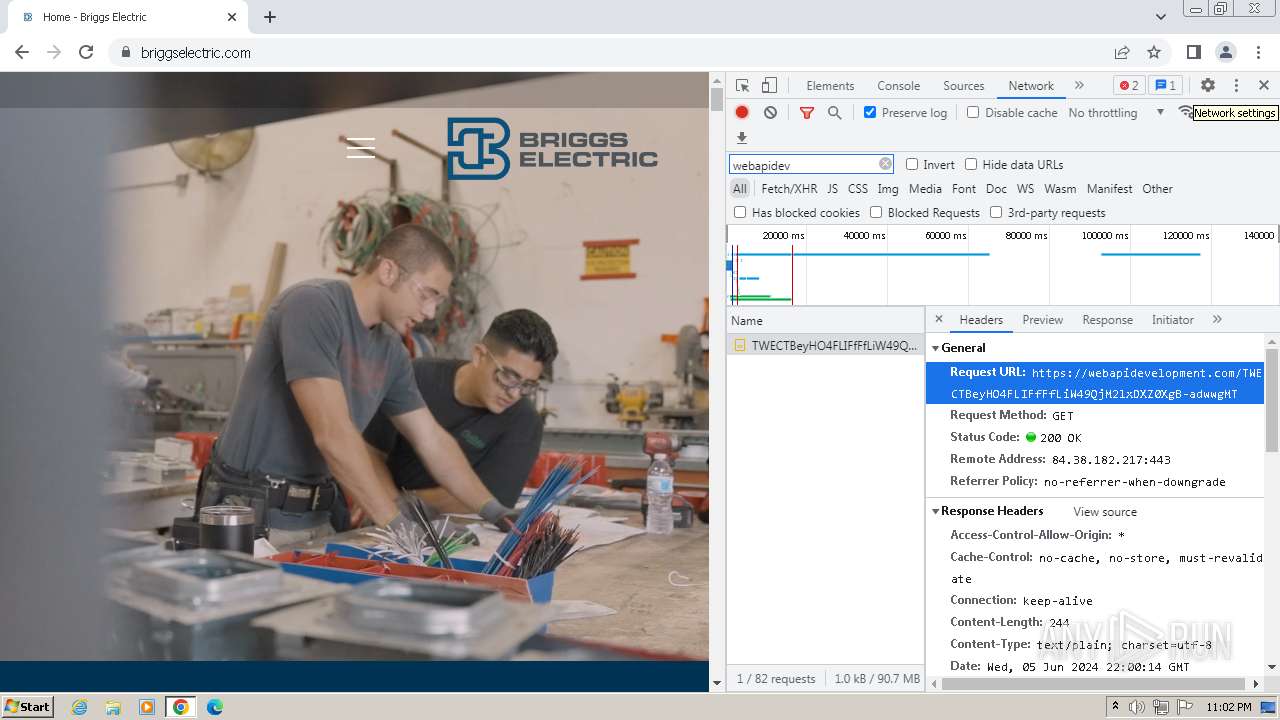This screenshot has height=720, width=1280.
Task: Open DevTools settings gear icon
Action: pyautogui.click(x=1208, y=86)
